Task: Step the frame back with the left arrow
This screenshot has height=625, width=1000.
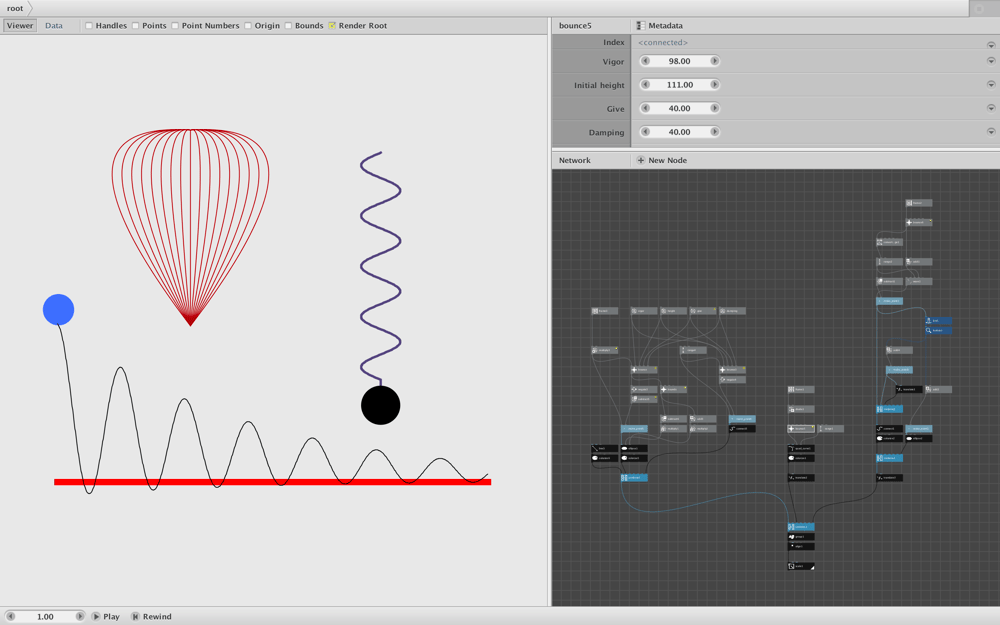Action: point(10,616)
